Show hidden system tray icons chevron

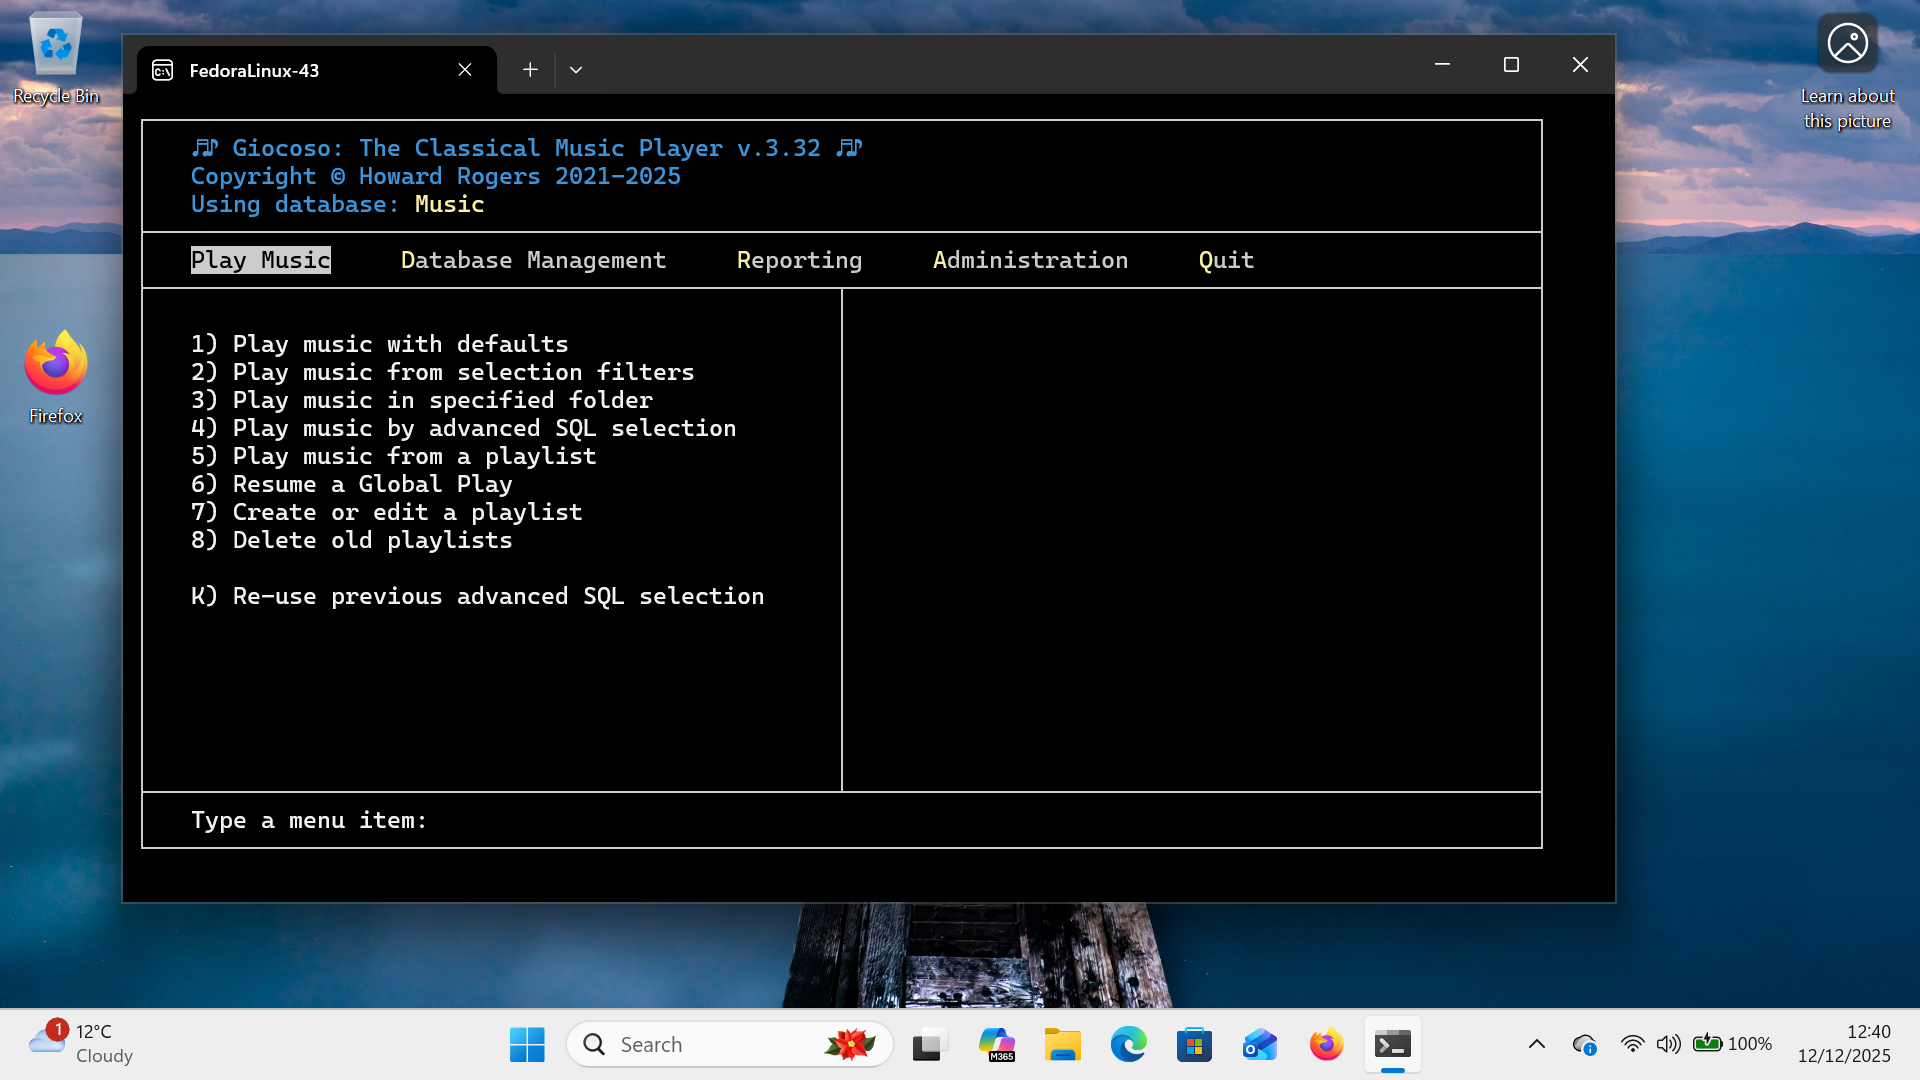coord(1537,1044)
